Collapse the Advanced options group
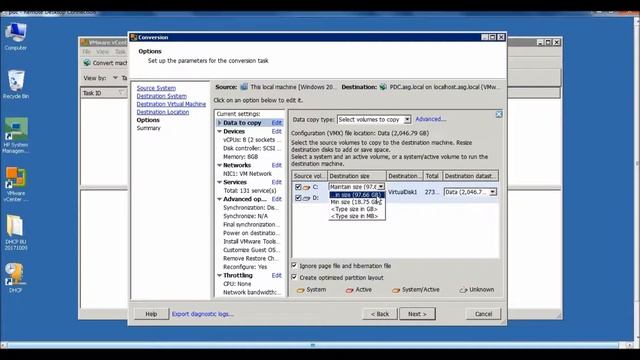The image size is (640, 360). (x=220, y=199)
